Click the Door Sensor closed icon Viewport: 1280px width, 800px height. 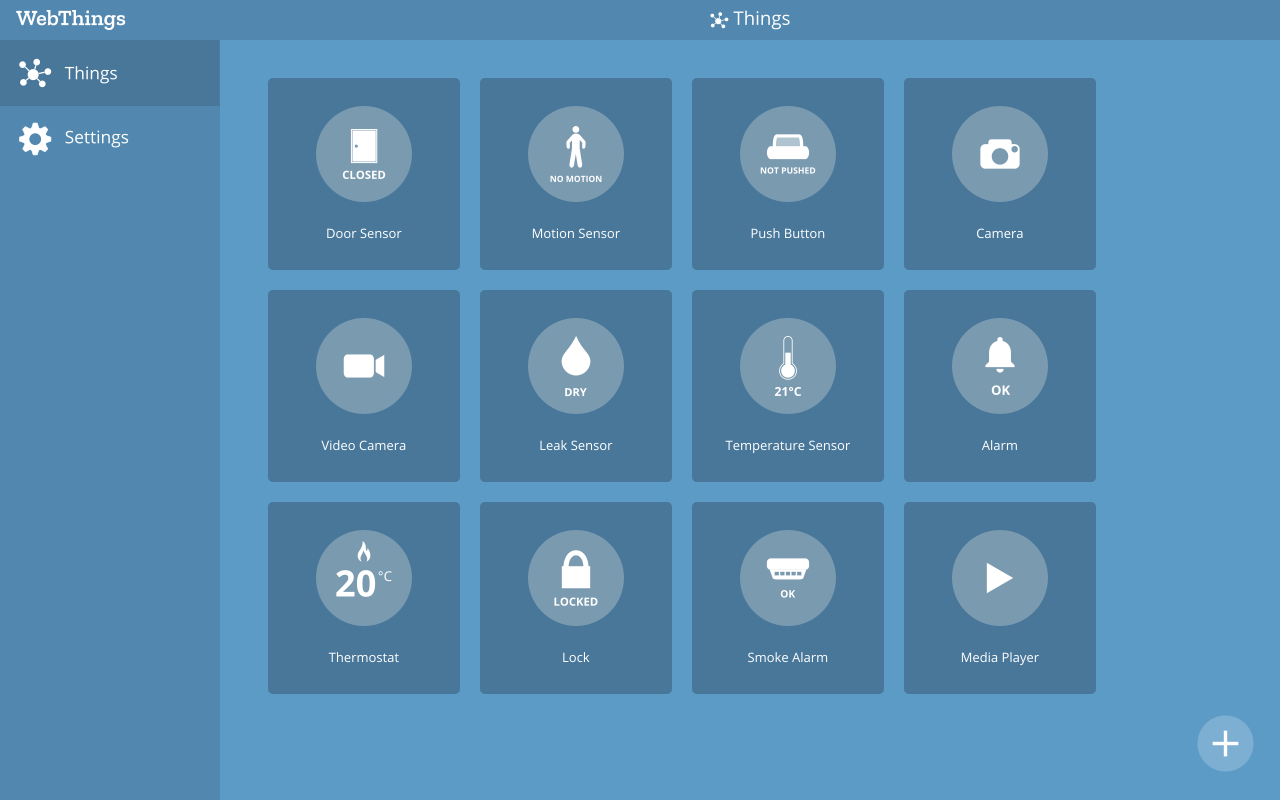point(364,154)
